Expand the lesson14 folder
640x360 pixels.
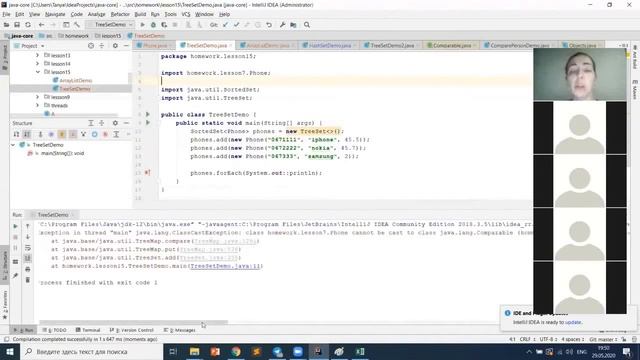(38, 64)
